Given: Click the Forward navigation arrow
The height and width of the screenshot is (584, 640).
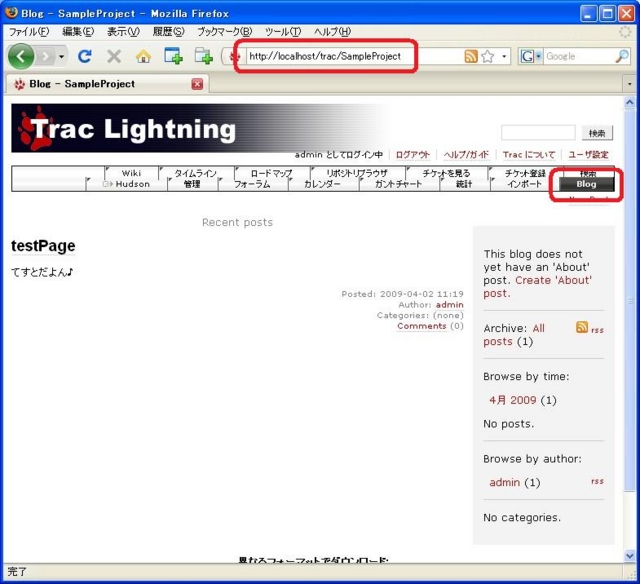Looking at the screenshot, I should tap(45, 56).
